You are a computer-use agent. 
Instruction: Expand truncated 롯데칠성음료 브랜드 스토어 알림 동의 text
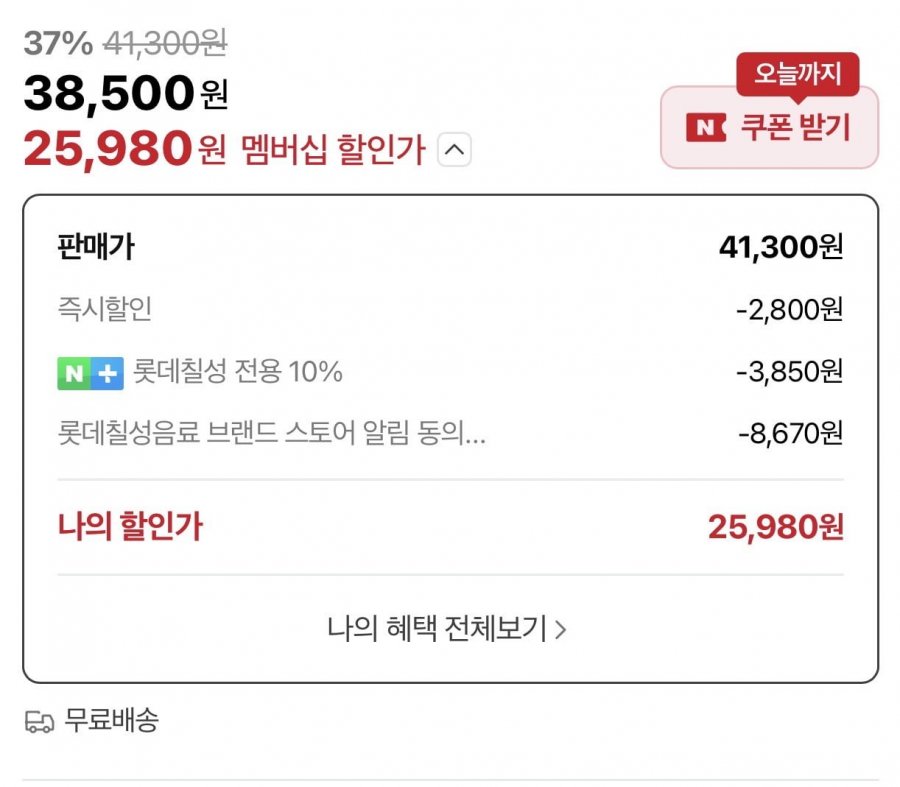point(272,435)
